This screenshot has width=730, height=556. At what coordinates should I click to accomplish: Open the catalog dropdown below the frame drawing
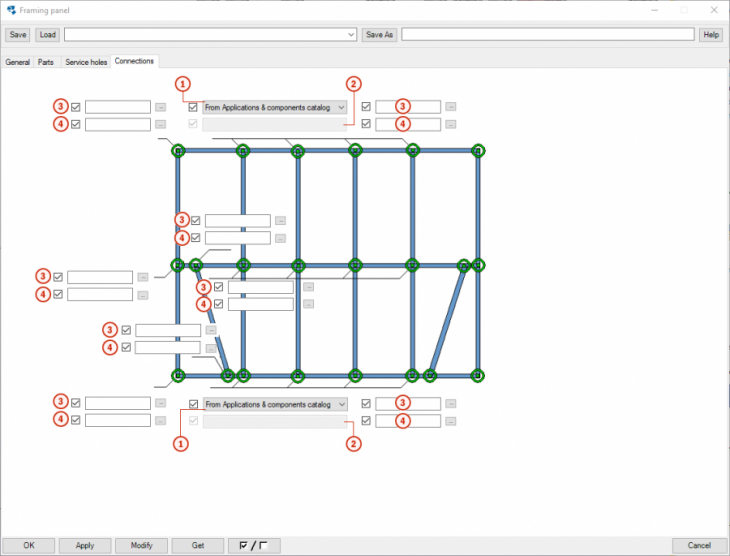tap(275, 404)
